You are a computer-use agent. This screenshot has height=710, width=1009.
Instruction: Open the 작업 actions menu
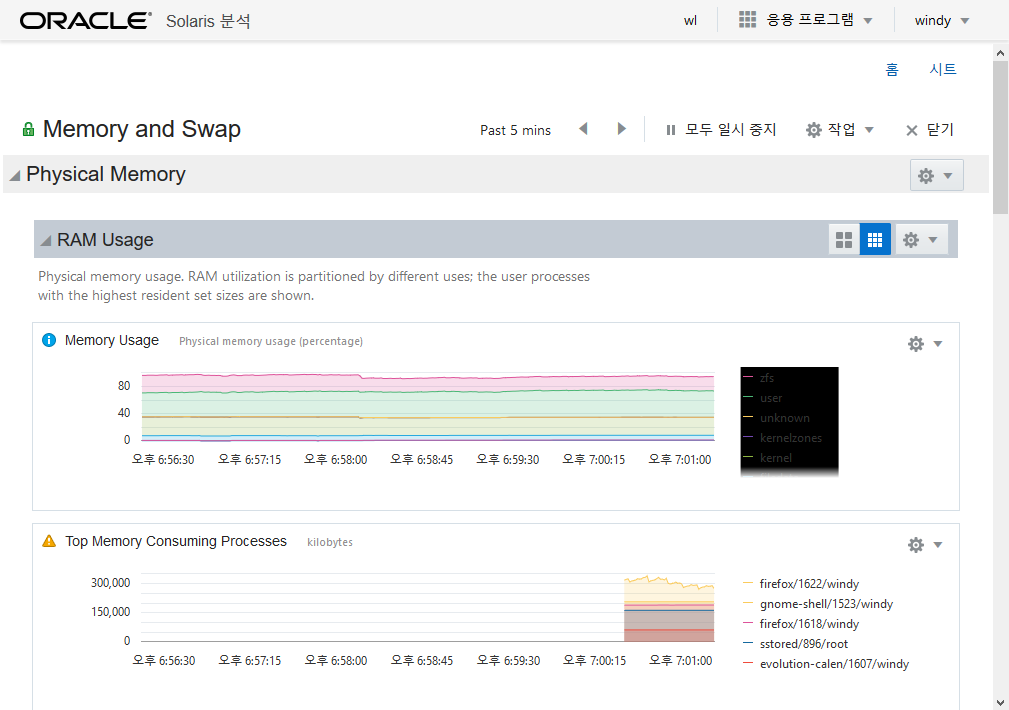840,130
